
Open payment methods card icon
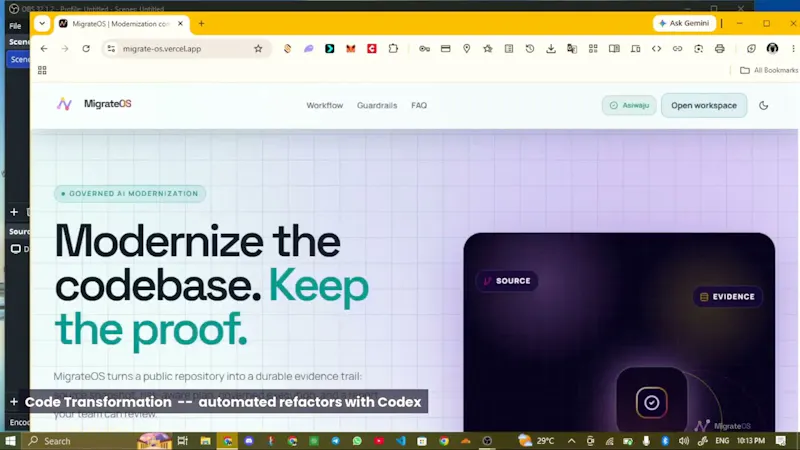point(445,48)
